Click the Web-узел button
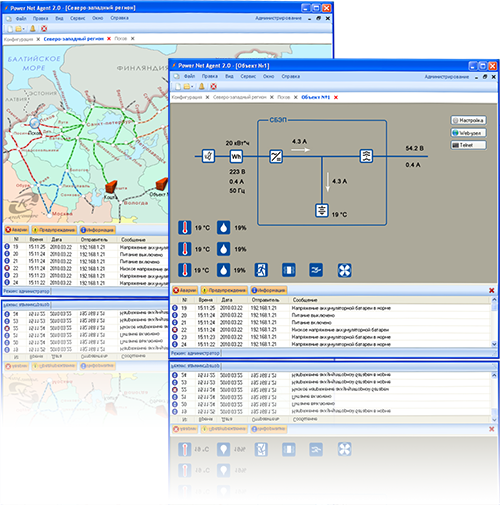 pyautogui.click(x=468, y=133)
